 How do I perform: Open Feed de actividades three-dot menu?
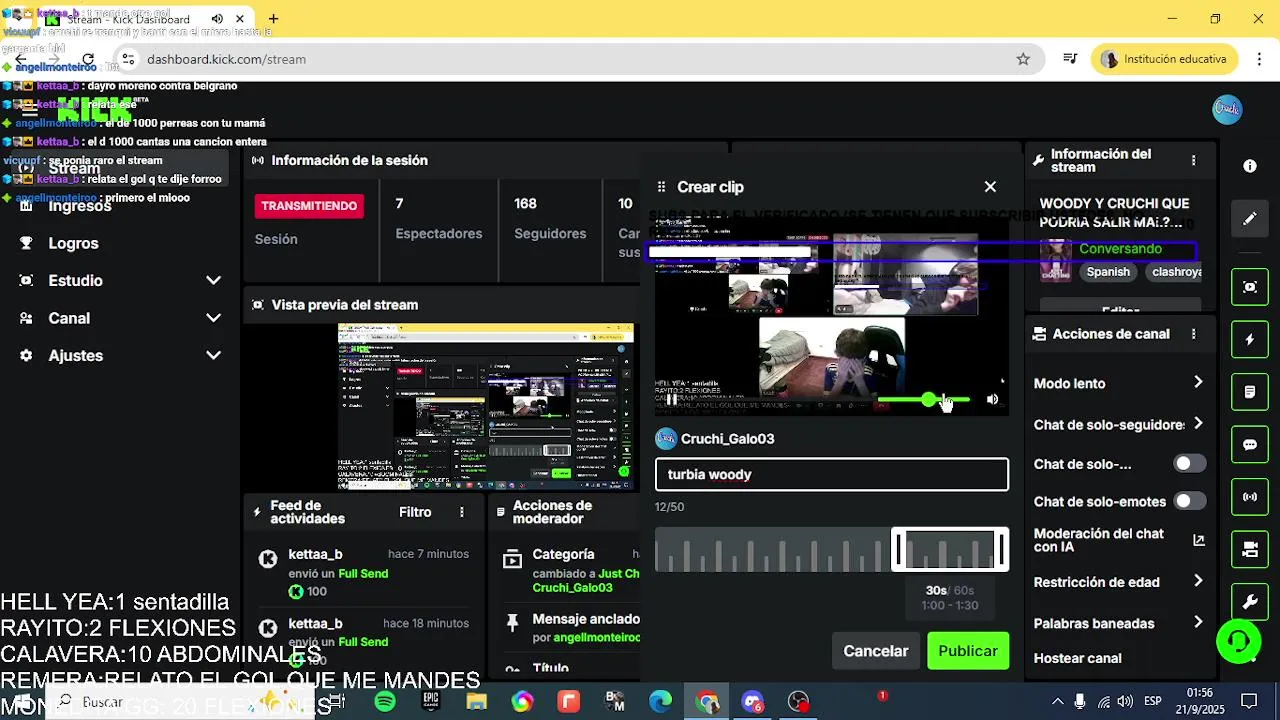click(462, 512)
